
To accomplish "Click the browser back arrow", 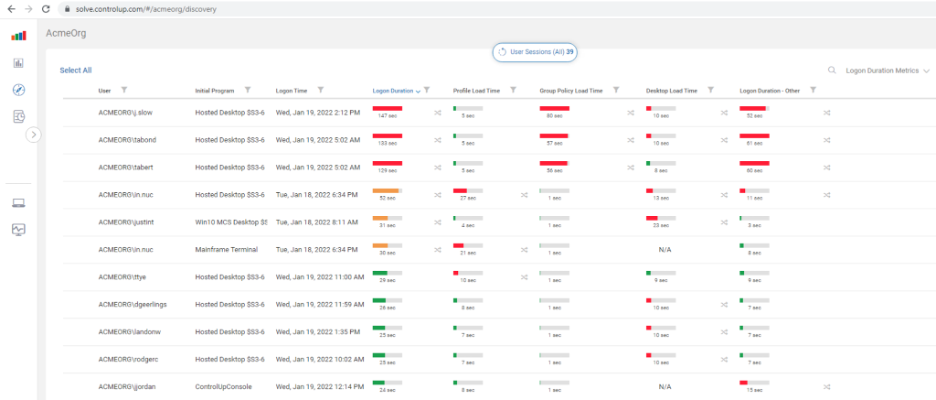I will (11, 10).
